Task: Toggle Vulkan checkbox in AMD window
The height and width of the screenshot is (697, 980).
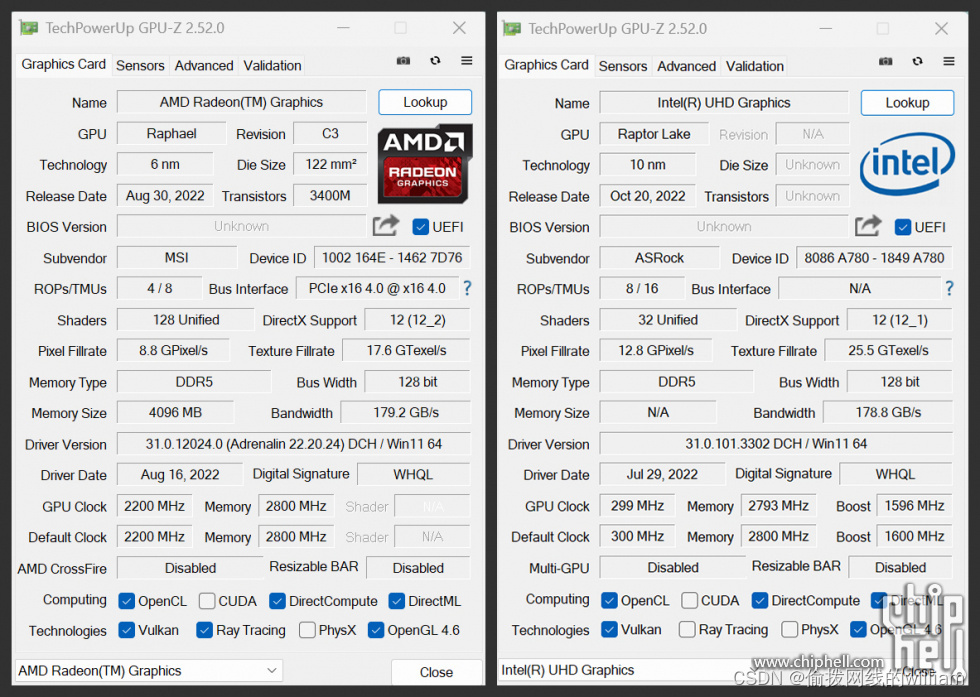Action: tap(126, 630)
